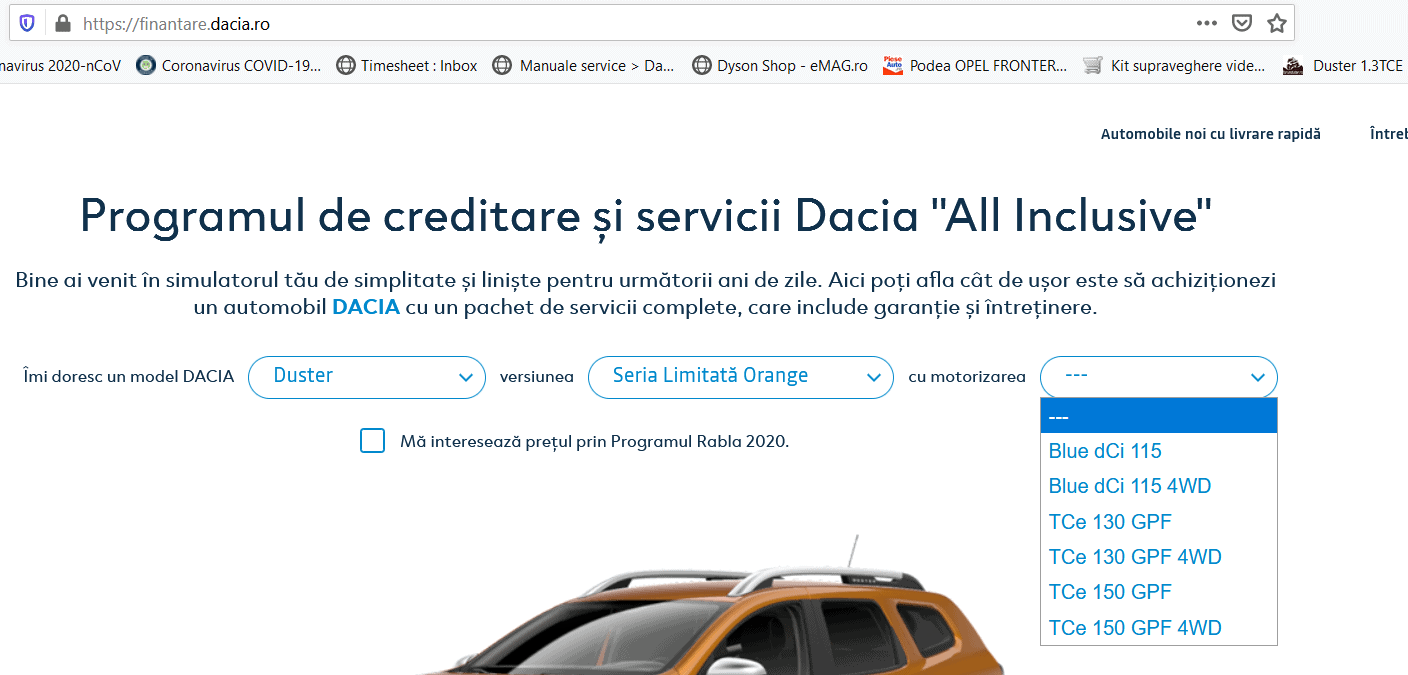Collapse the motorizare engine dropdown
This screenshot has width=1408, height=675.
[1158, 377]
